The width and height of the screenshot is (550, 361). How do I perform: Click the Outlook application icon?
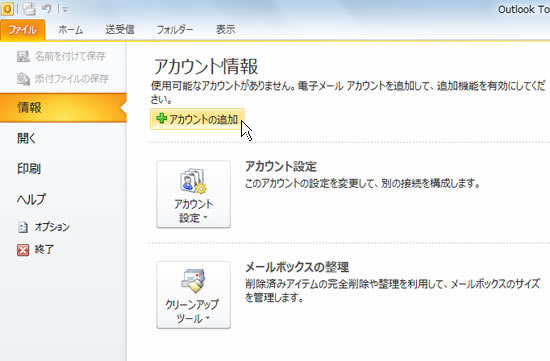[7, 9]
